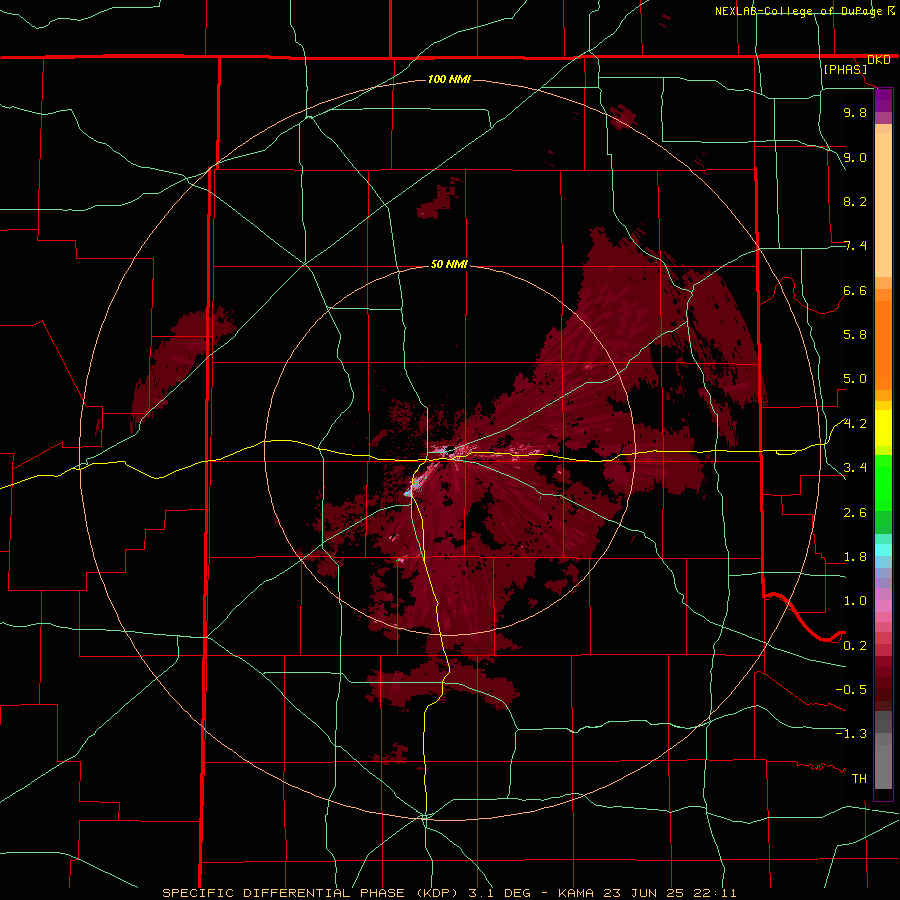Click the DKD label above the legend
The image size is (900, 900).
[879, 60]
